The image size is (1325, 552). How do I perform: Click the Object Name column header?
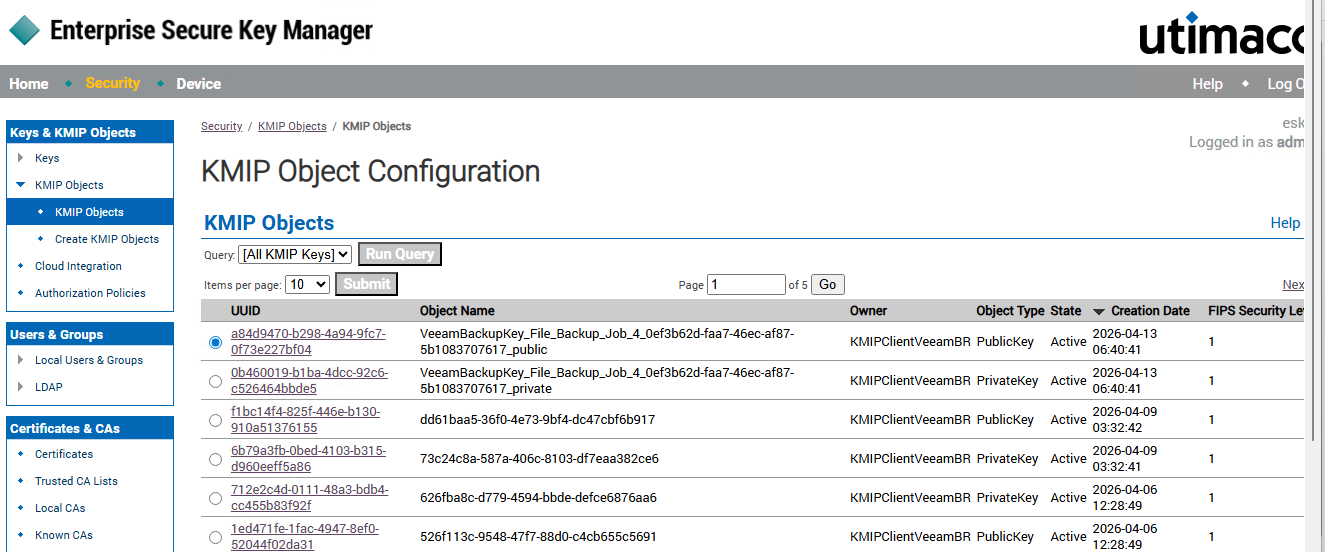pyautogui.click(x=457, y=311)
